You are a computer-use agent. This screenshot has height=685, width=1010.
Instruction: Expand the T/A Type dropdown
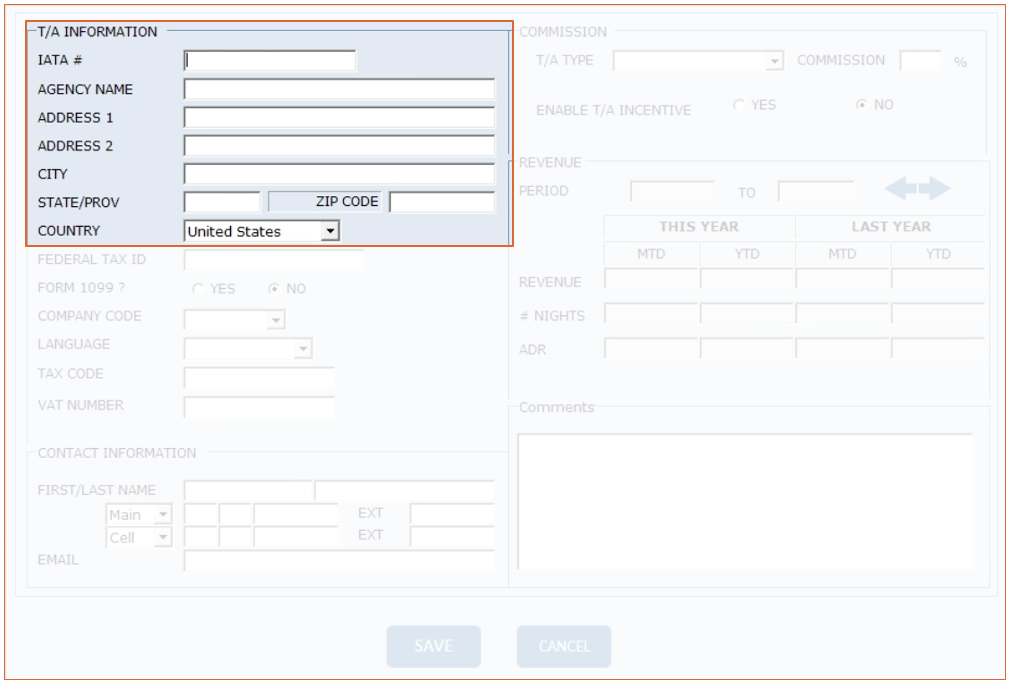pos(773,62)
